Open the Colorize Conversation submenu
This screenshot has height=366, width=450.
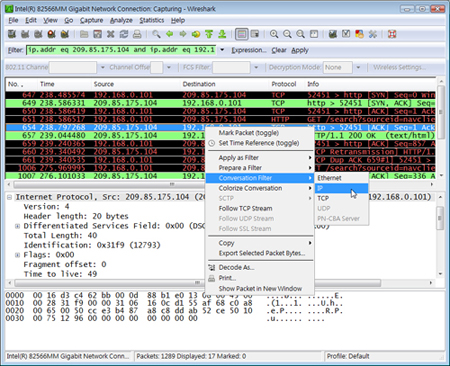tap(260, 188)
